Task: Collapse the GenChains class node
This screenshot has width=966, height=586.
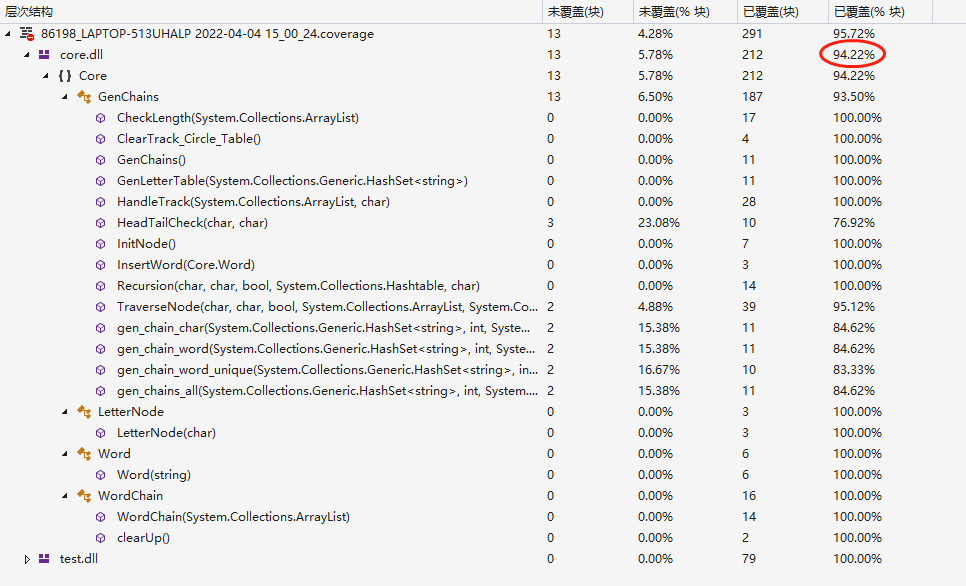Action: tap(65, 97)
